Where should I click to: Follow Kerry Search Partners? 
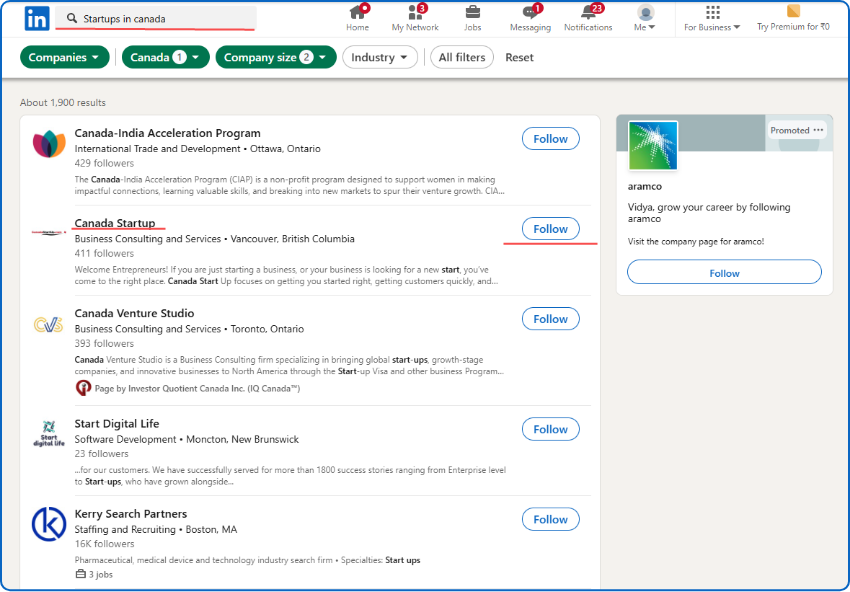click(x=550, y=519)
